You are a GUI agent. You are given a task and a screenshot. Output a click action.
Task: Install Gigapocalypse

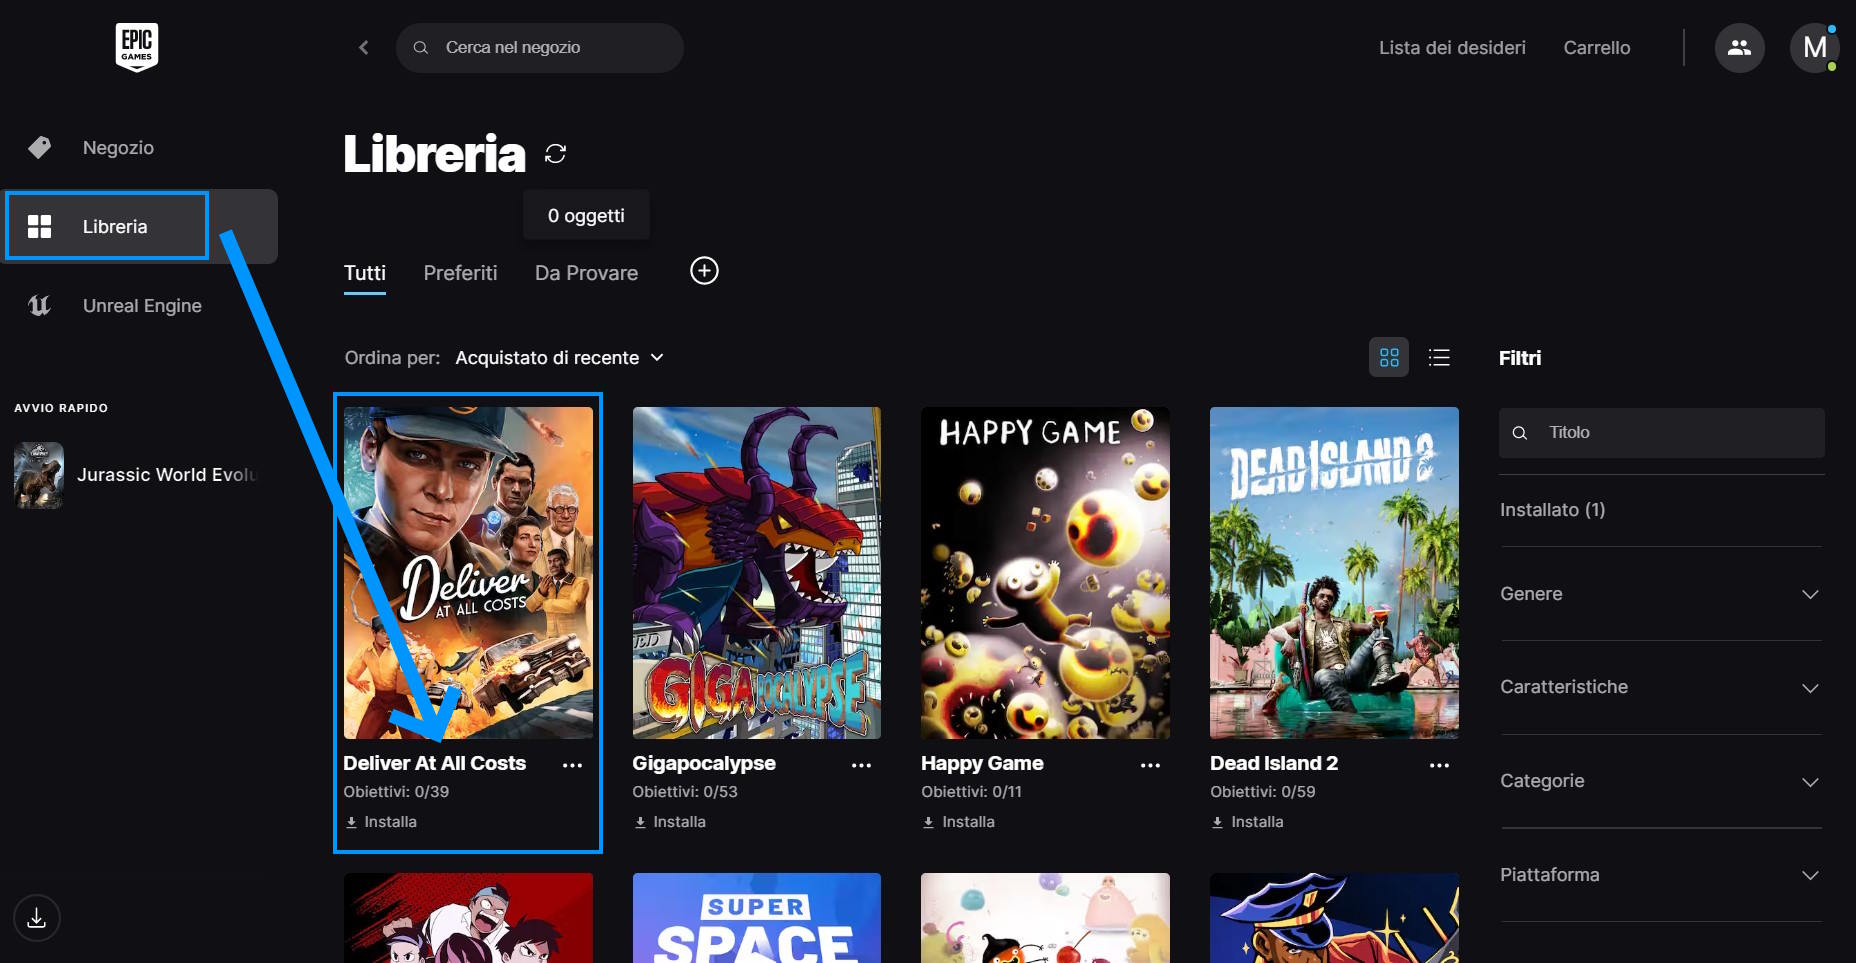[670, 822]
